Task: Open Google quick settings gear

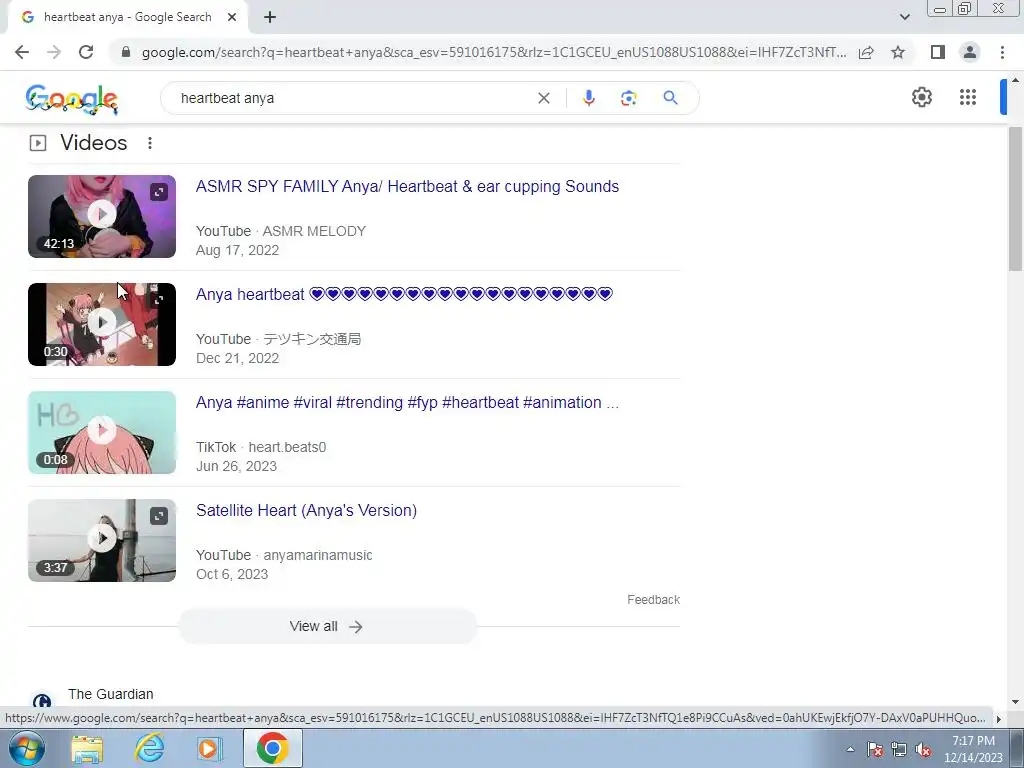Action: pyautogui.click(x=921, y=97)
